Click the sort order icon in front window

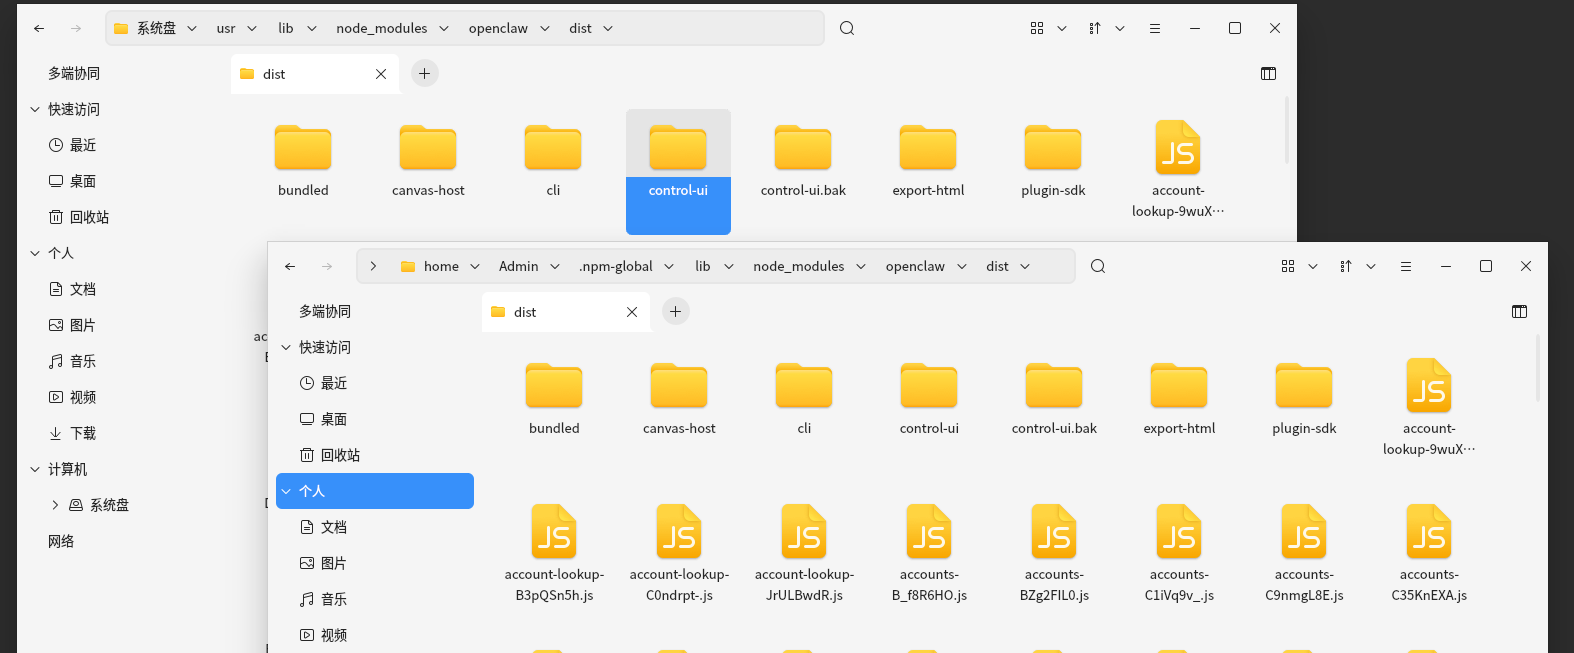[x=1346, y=266]
